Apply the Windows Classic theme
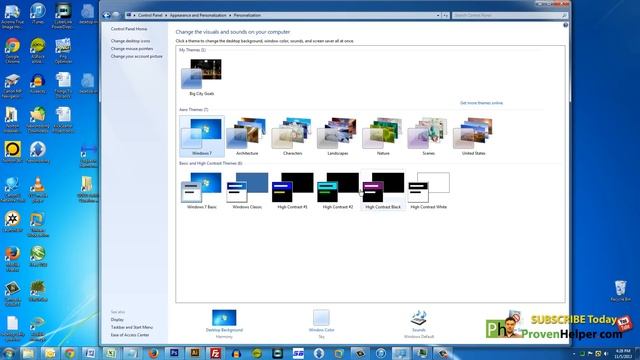This screenshot has width=640, height=360. [x=247, y=190]
